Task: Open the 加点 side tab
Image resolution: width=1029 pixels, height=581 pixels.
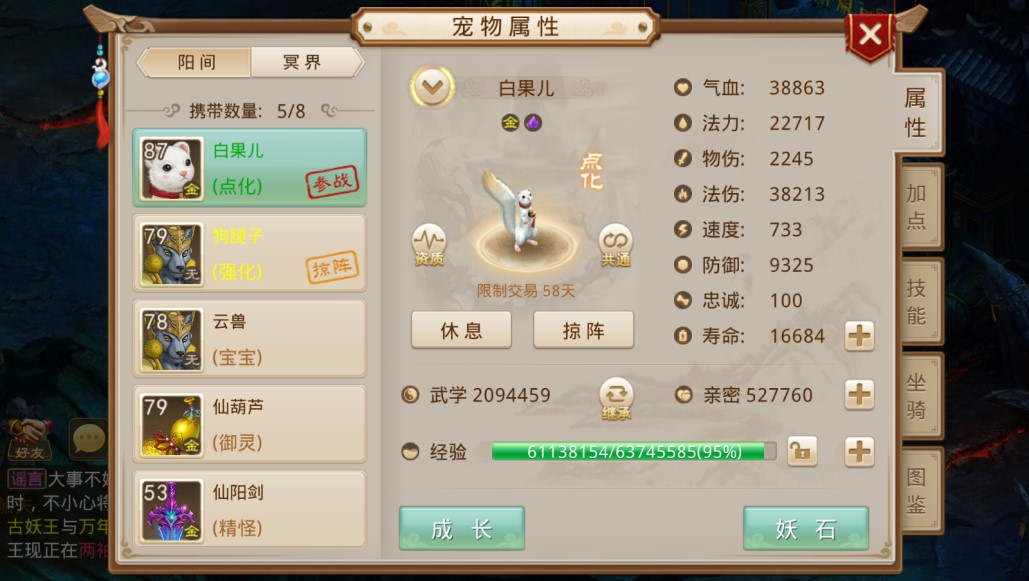Action: 919,206
